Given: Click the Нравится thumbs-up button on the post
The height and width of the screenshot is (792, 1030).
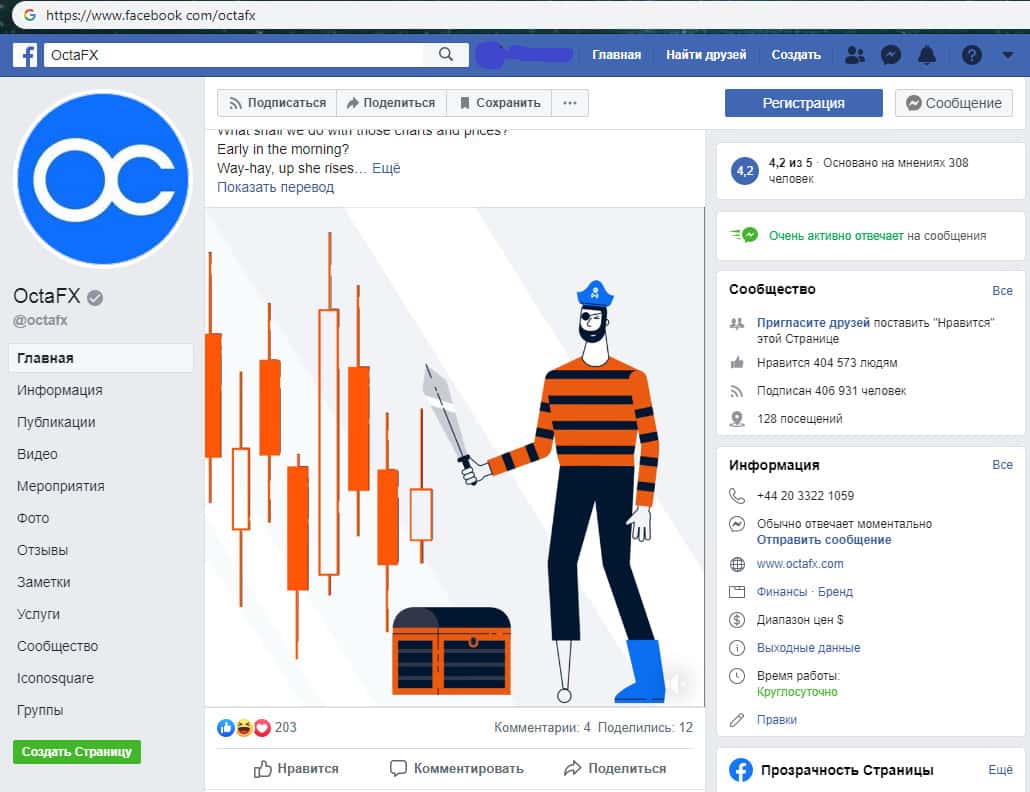Looking at the screenshot, I should [296, 768].
